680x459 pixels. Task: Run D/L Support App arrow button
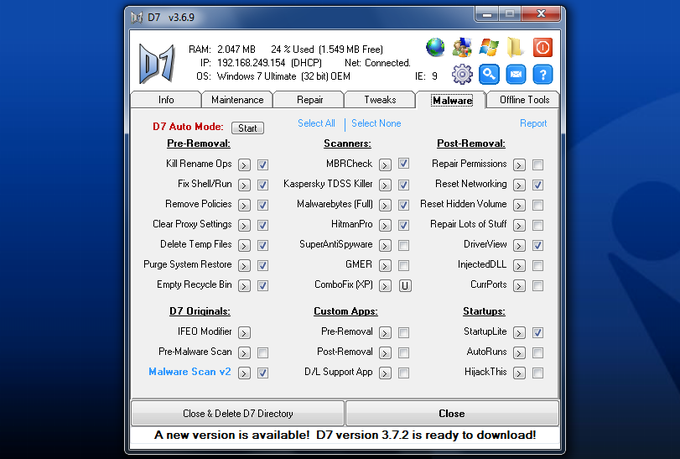385,373
